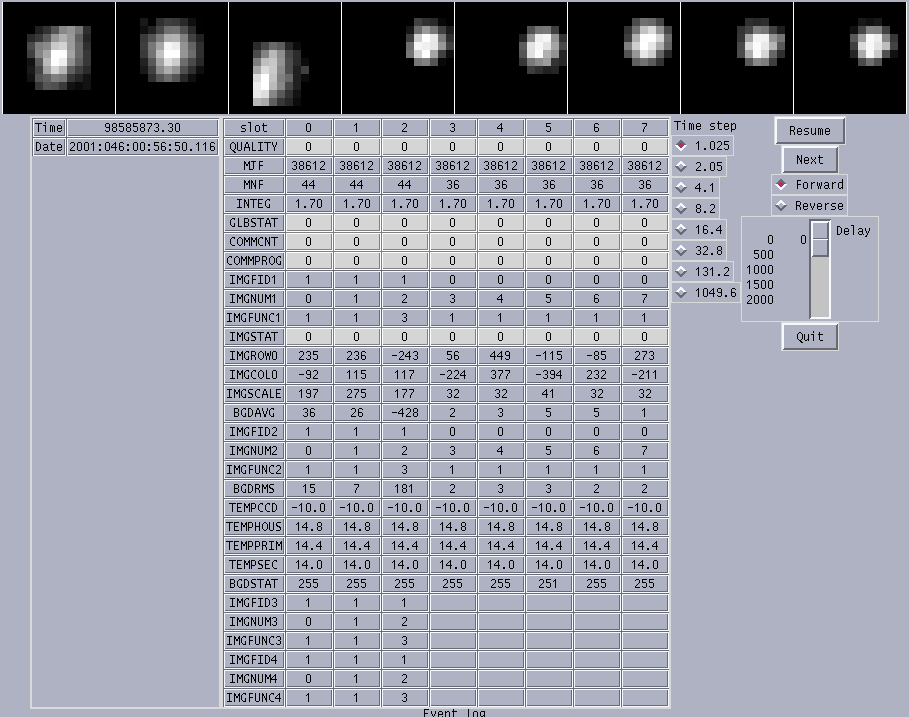Click the IMGFID4 row label
The height and width of the screenshot is (717, 909).
click(254, 660)
